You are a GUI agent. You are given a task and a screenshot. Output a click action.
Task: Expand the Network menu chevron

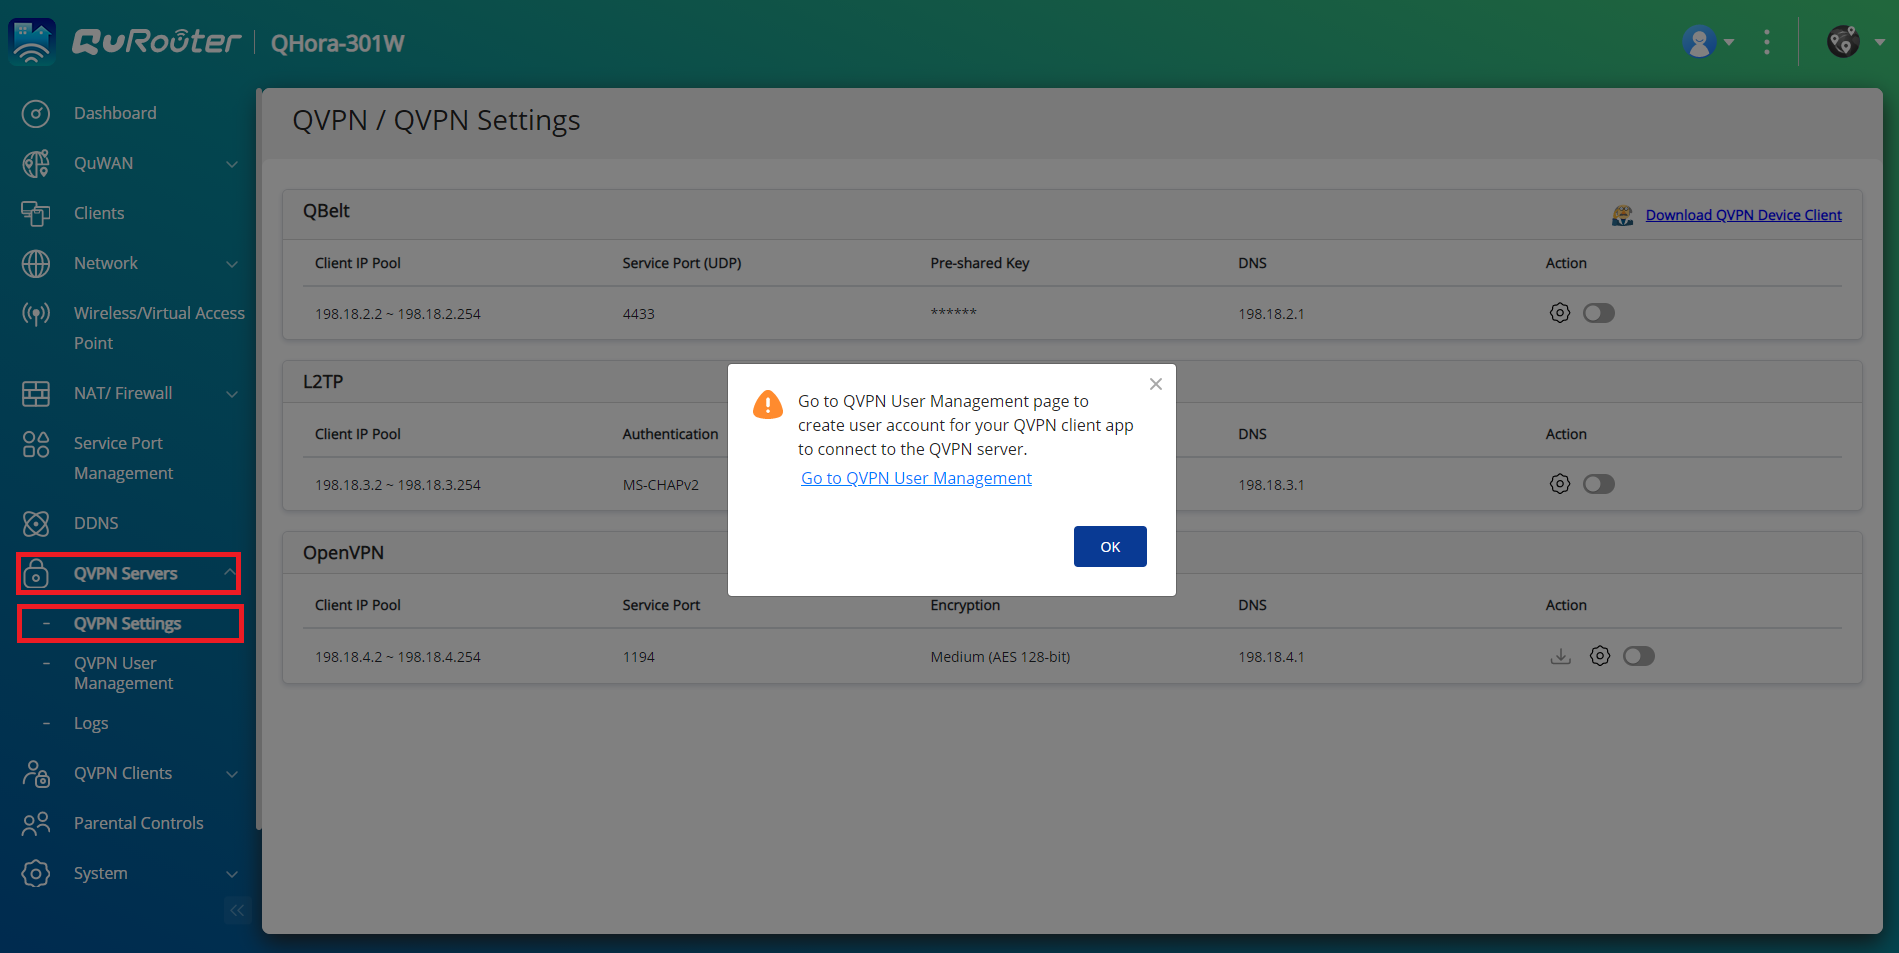click(x=232, y=264)
